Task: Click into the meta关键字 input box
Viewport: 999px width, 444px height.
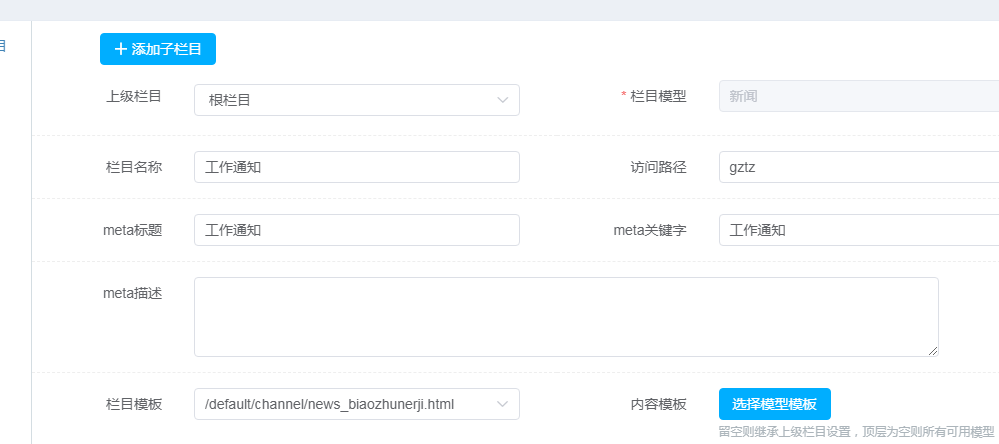Action: point(858,230)
